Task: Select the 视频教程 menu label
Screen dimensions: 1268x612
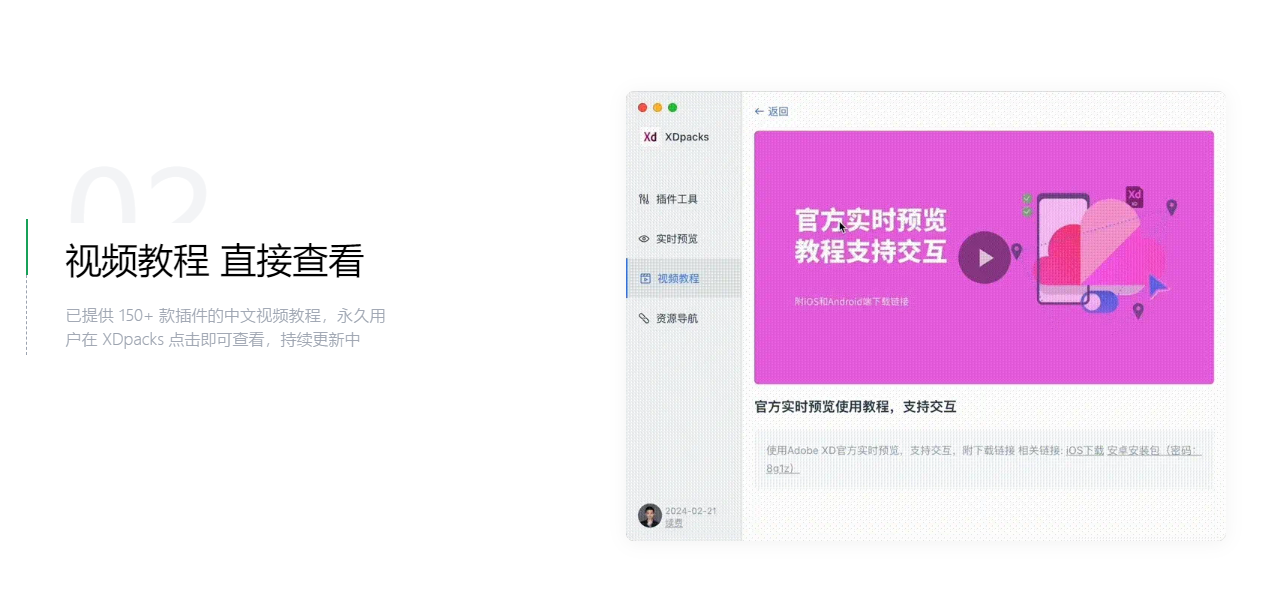Action: [x=678, y=278]
